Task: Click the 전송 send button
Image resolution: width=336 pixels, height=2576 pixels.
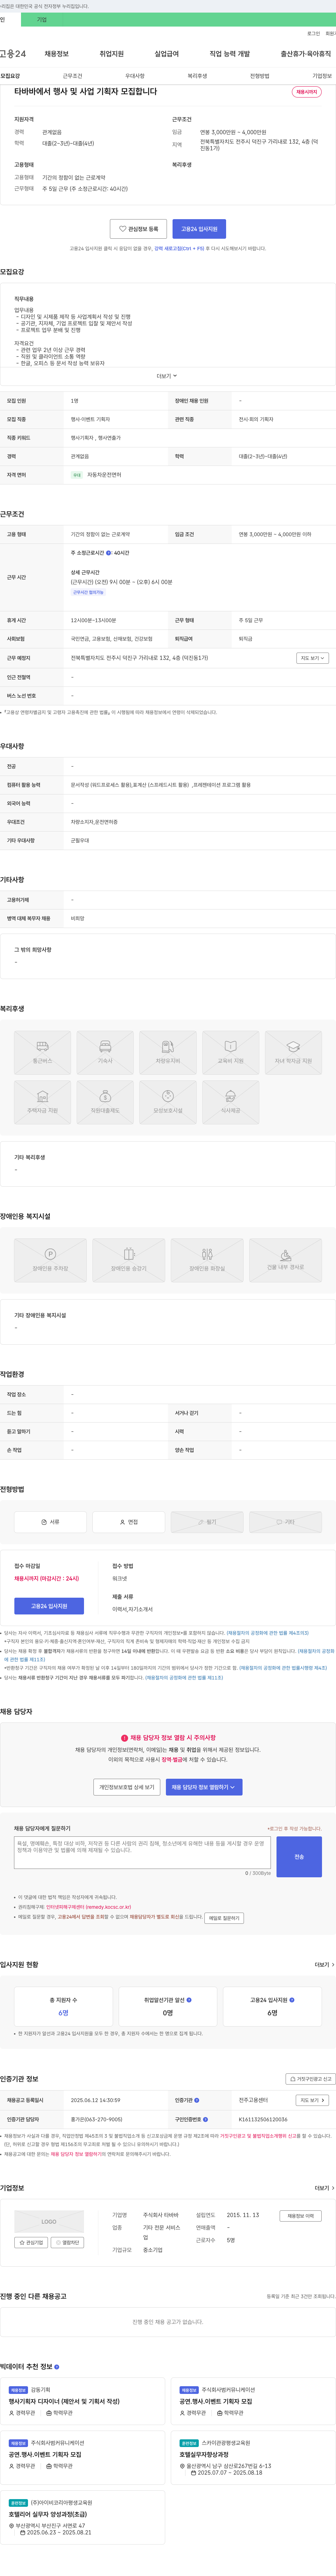Action: coord(299,1857)
